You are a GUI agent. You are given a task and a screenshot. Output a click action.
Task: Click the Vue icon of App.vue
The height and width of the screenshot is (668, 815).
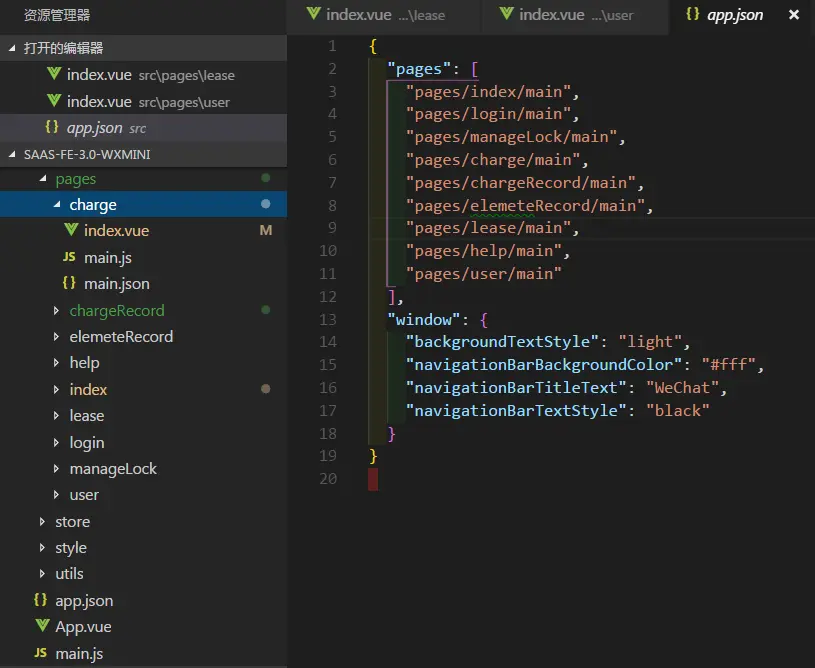point(43,626)
